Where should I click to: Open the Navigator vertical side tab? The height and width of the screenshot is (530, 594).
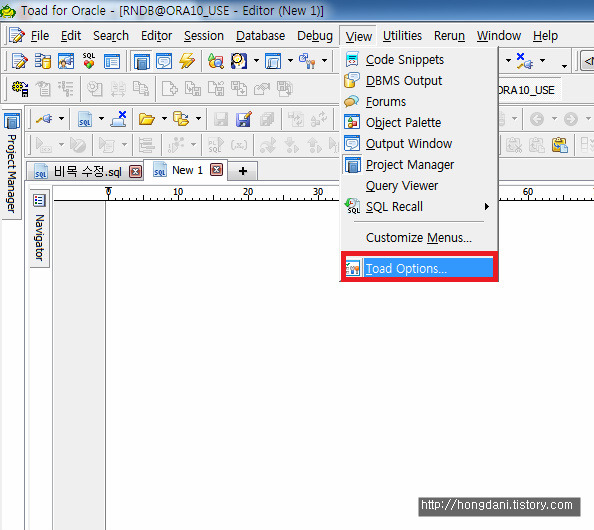tap(39, 228)
